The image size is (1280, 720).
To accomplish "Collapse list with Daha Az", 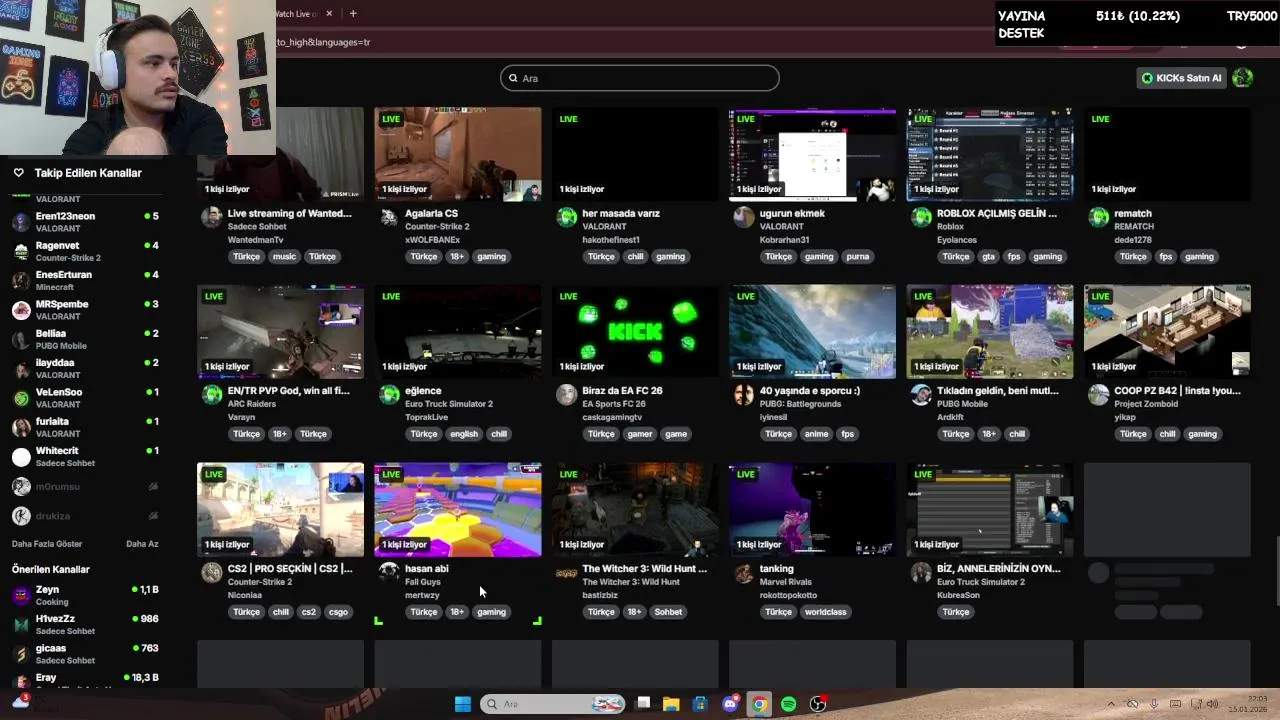I will click(142, 544).
